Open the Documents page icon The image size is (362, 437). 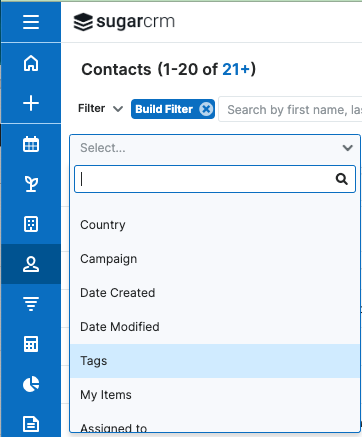(x=31, y=424)
